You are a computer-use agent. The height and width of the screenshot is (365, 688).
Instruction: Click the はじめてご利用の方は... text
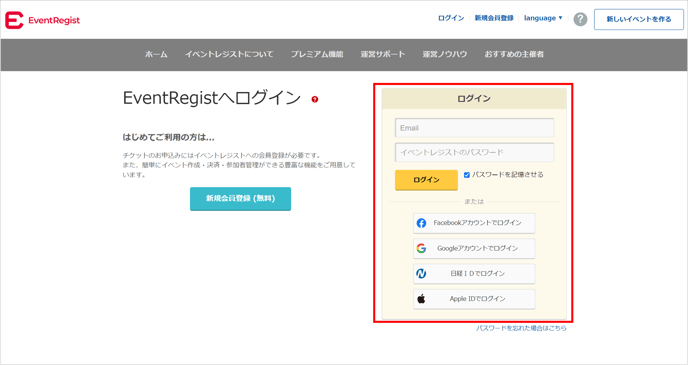[168, 137]
